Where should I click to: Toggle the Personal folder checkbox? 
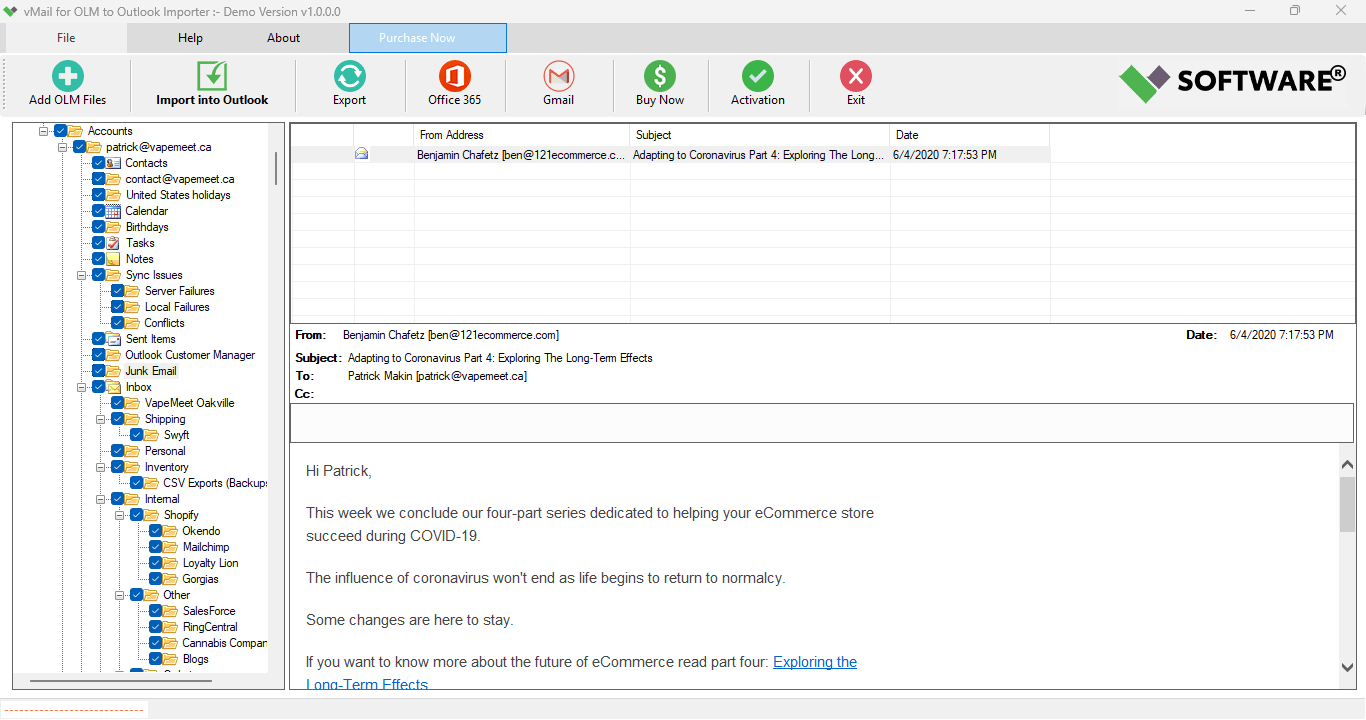118,451
